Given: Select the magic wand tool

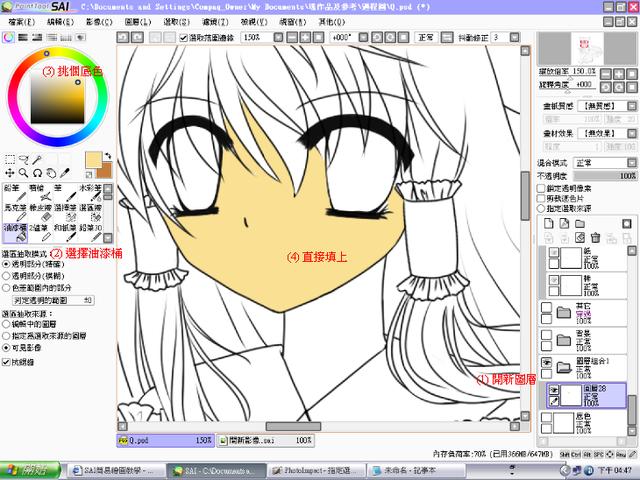Looking at the screenshot, I should 37,159.
